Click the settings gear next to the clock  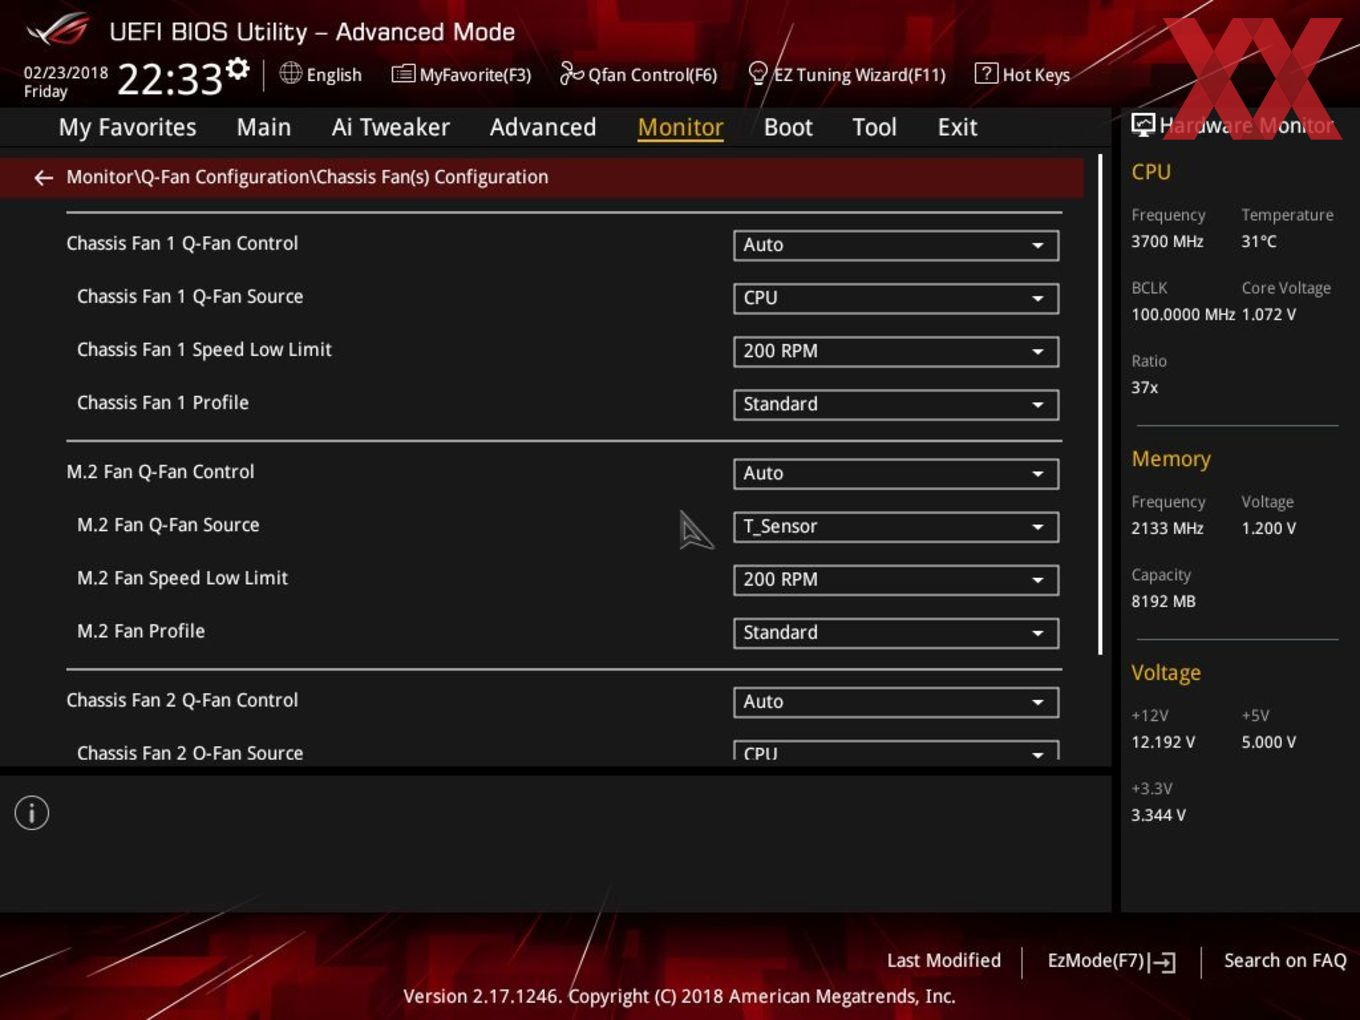237,68
